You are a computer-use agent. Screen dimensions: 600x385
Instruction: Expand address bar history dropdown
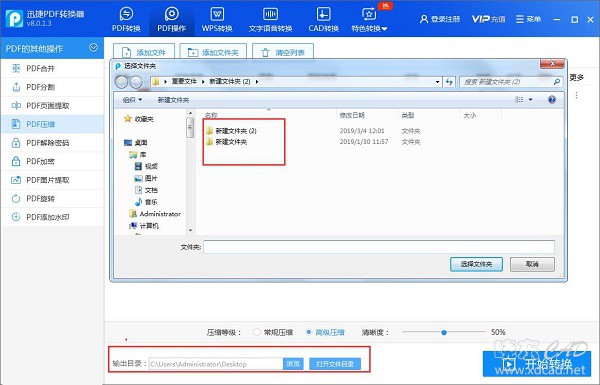(x=437, y=82)
